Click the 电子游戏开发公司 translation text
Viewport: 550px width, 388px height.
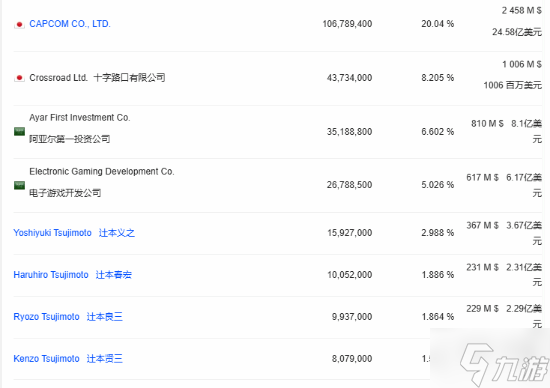65,193
